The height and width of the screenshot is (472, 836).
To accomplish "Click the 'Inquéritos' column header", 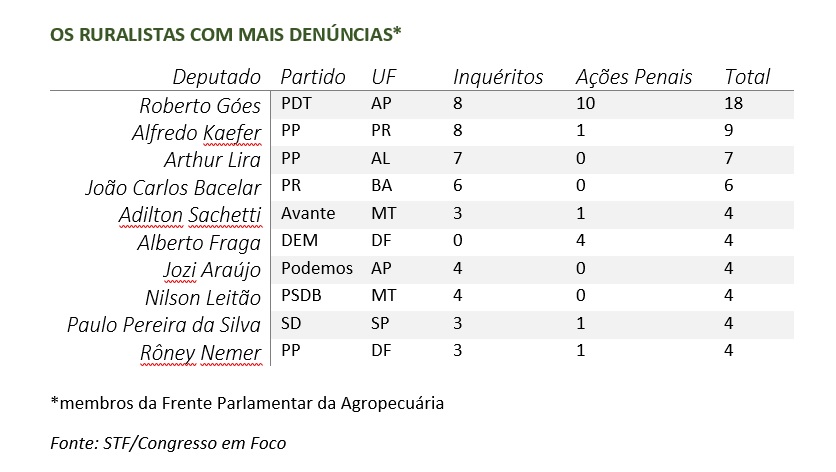I will pos(498,77).
